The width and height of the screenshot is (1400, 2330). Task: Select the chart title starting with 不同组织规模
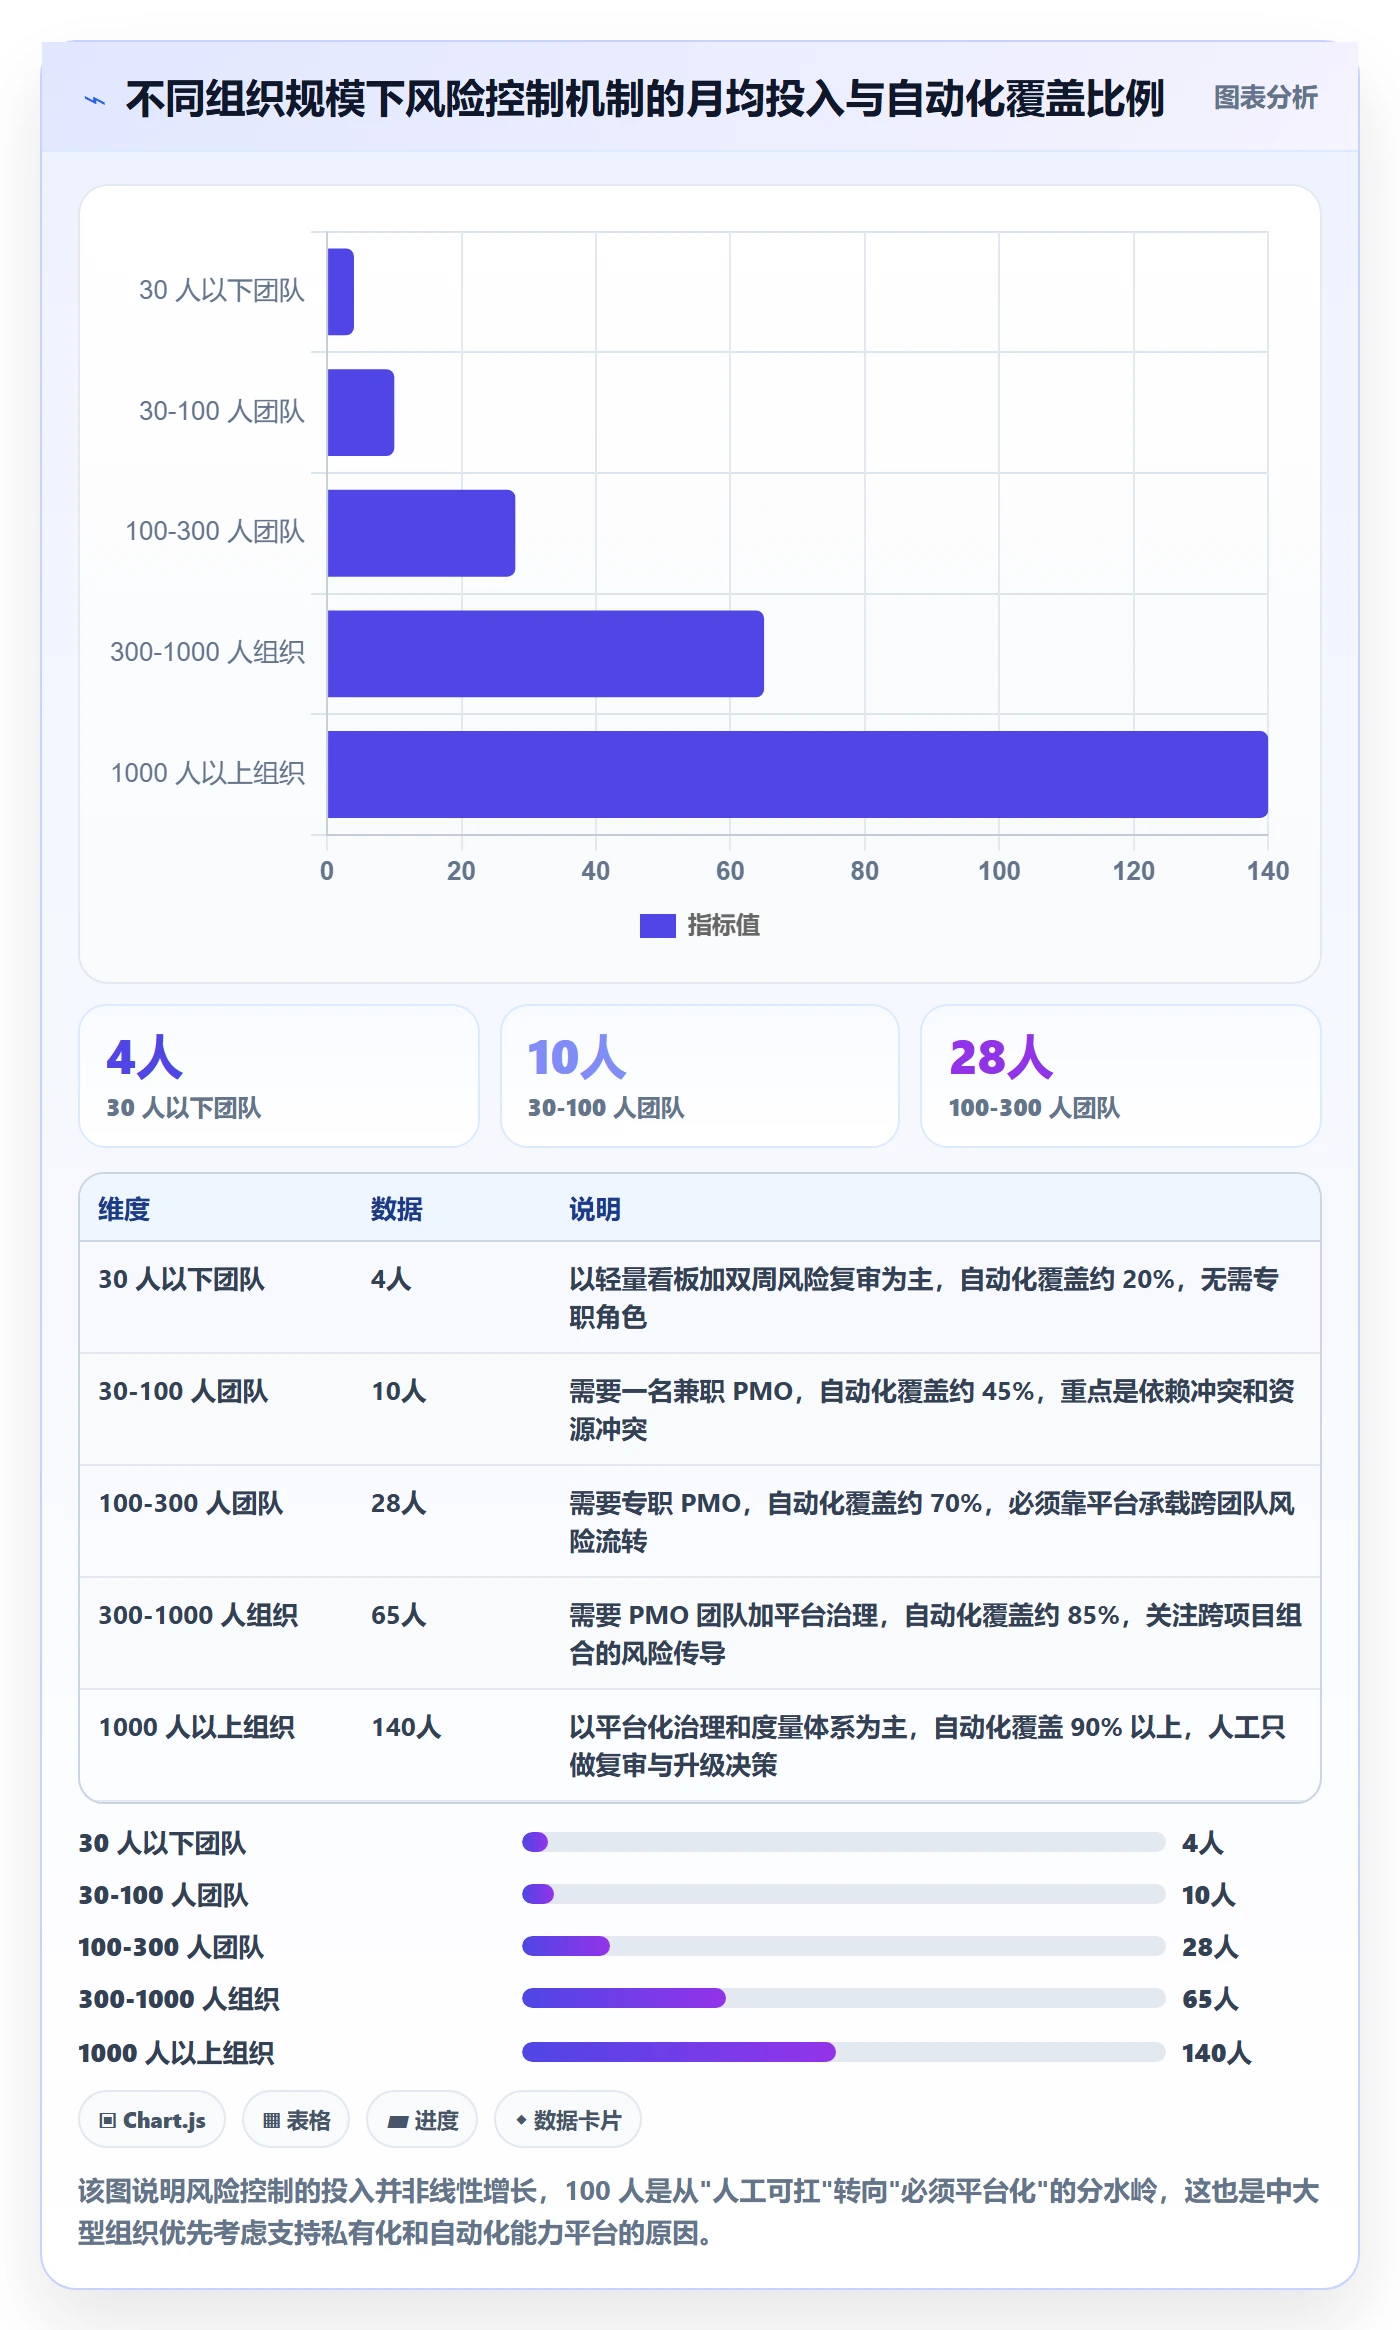(645, 99)
